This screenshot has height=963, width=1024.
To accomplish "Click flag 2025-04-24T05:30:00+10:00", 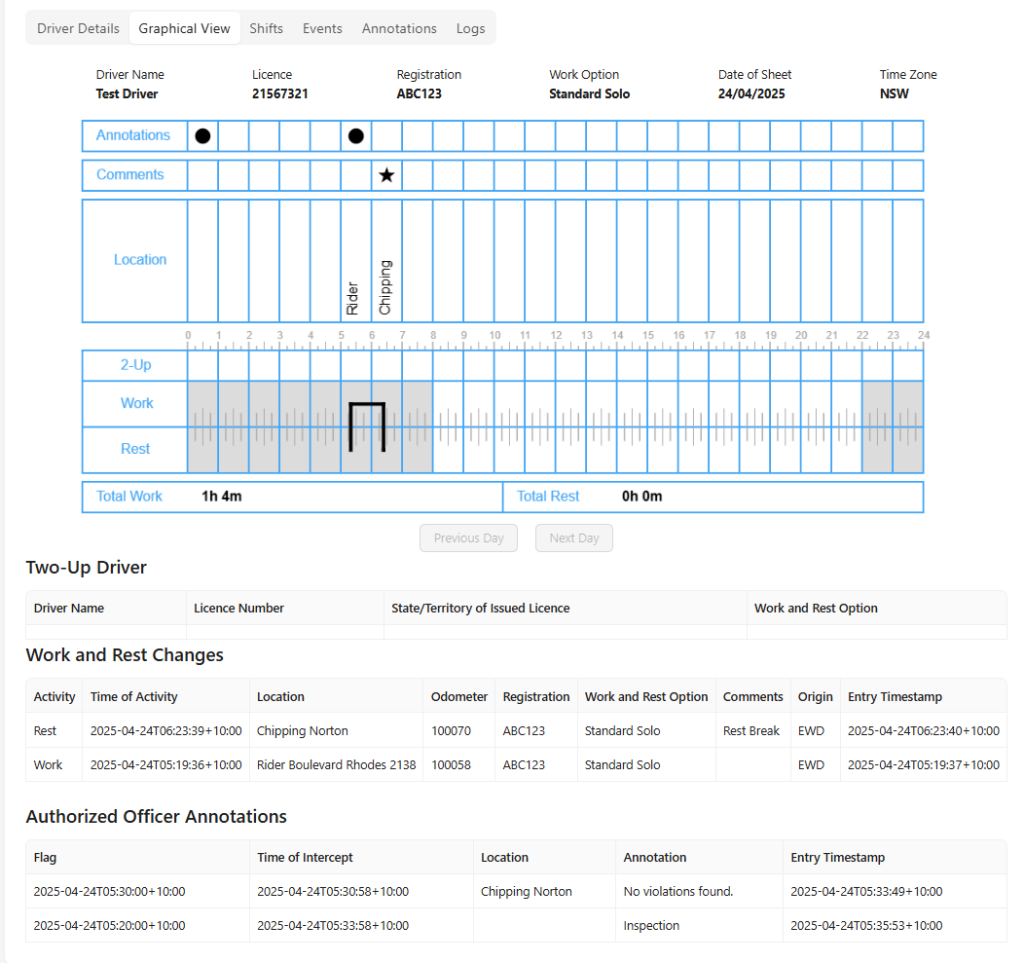I will [x=109, y=891].
